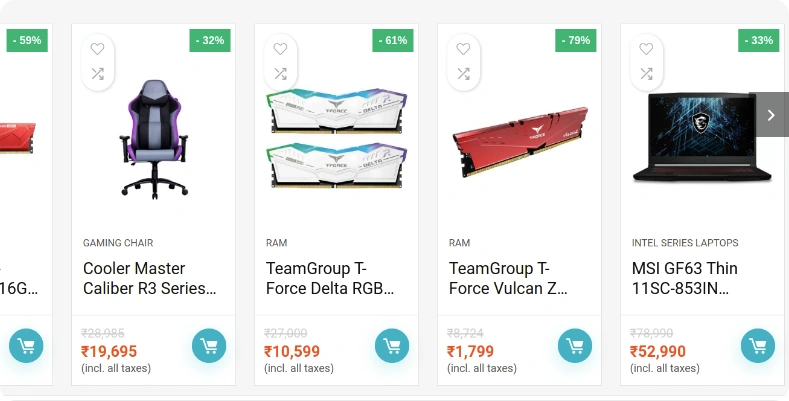Add T-Force Delta RGB RAM to cart
This screenshot has width=789, height=401.
coord(392,346)
